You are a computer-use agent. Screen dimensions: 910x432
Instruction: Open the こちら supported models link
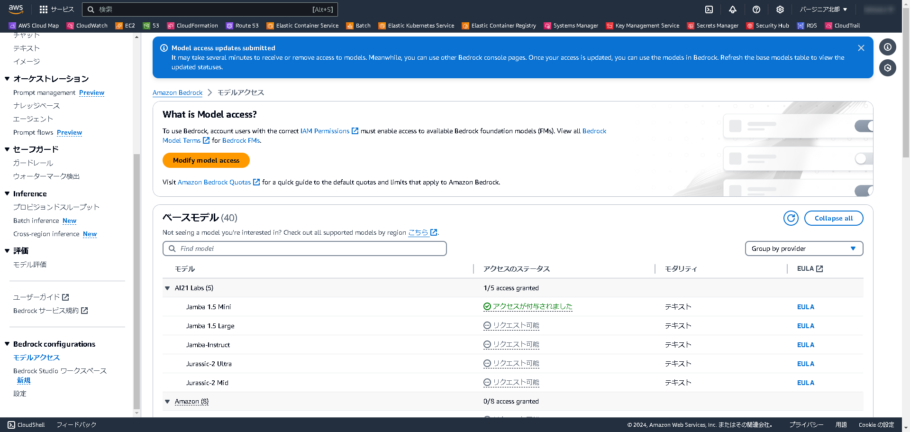[x=422, y=233]
